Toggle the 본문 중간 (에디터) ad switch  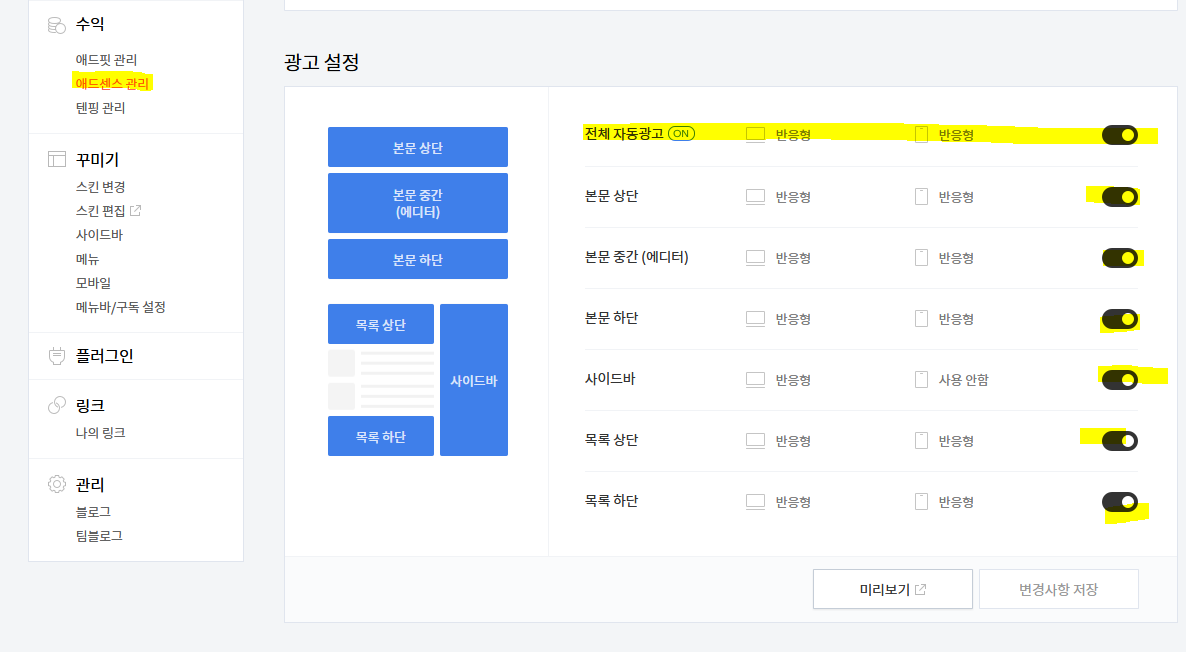(x=1119, y=258)
